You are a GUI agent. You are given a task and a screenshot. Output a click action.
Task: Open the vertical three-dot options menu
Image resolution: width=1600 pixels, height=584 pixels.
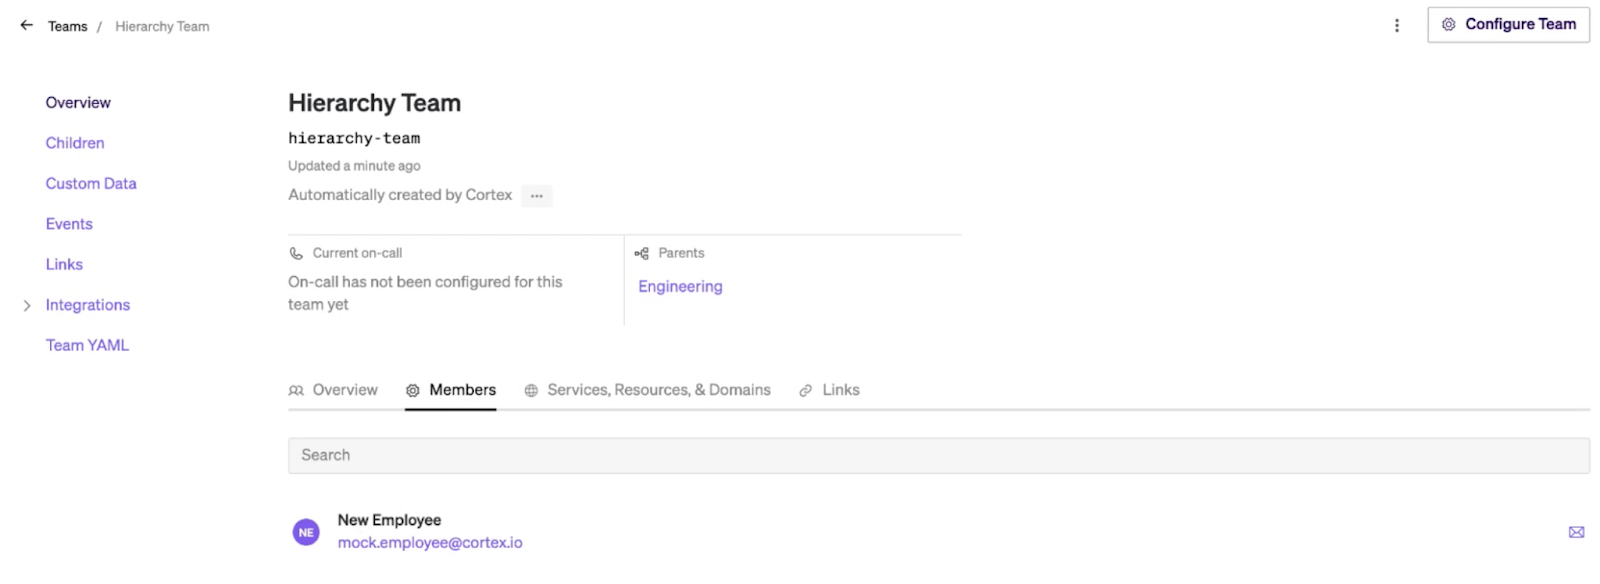(1397, 26)
